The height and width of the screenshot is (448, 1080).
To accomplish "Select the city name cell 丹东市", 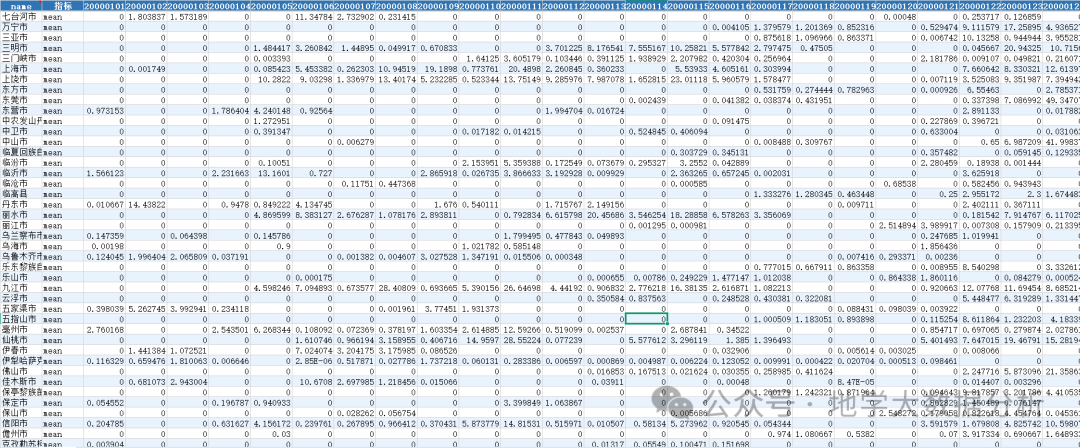I will click(21, 204).
